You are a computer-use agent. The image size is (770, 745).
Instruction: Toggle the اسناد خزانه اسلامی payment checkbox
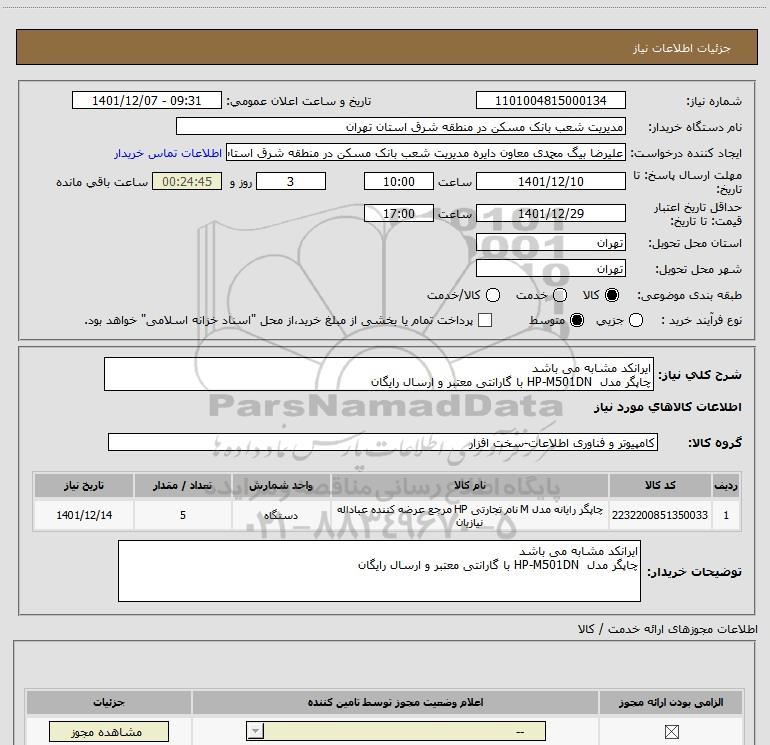click(485, 320)
